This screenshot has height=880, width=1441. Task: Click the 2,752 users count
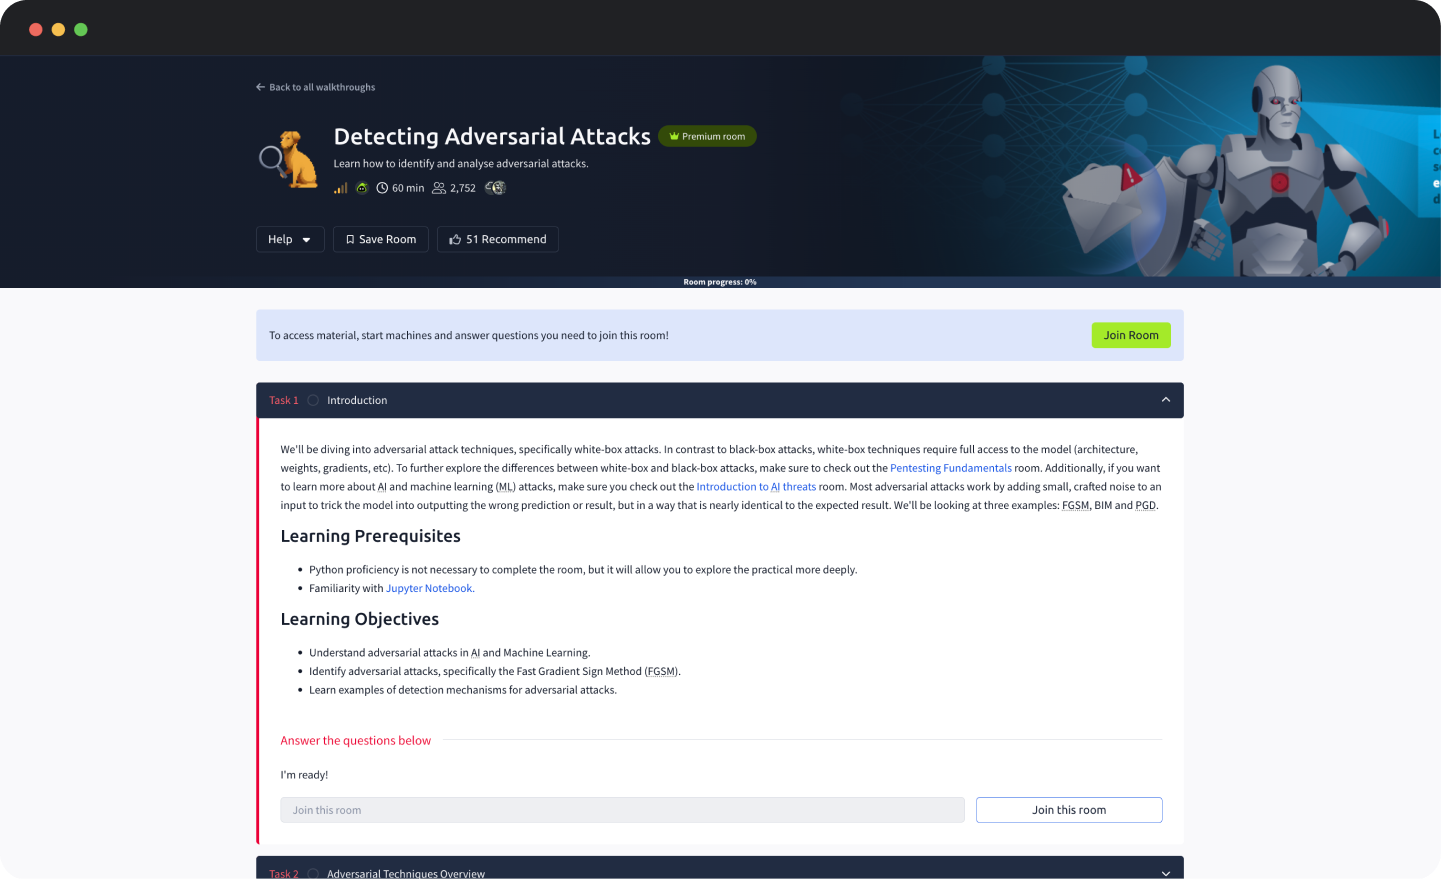(x=463, y=188)
